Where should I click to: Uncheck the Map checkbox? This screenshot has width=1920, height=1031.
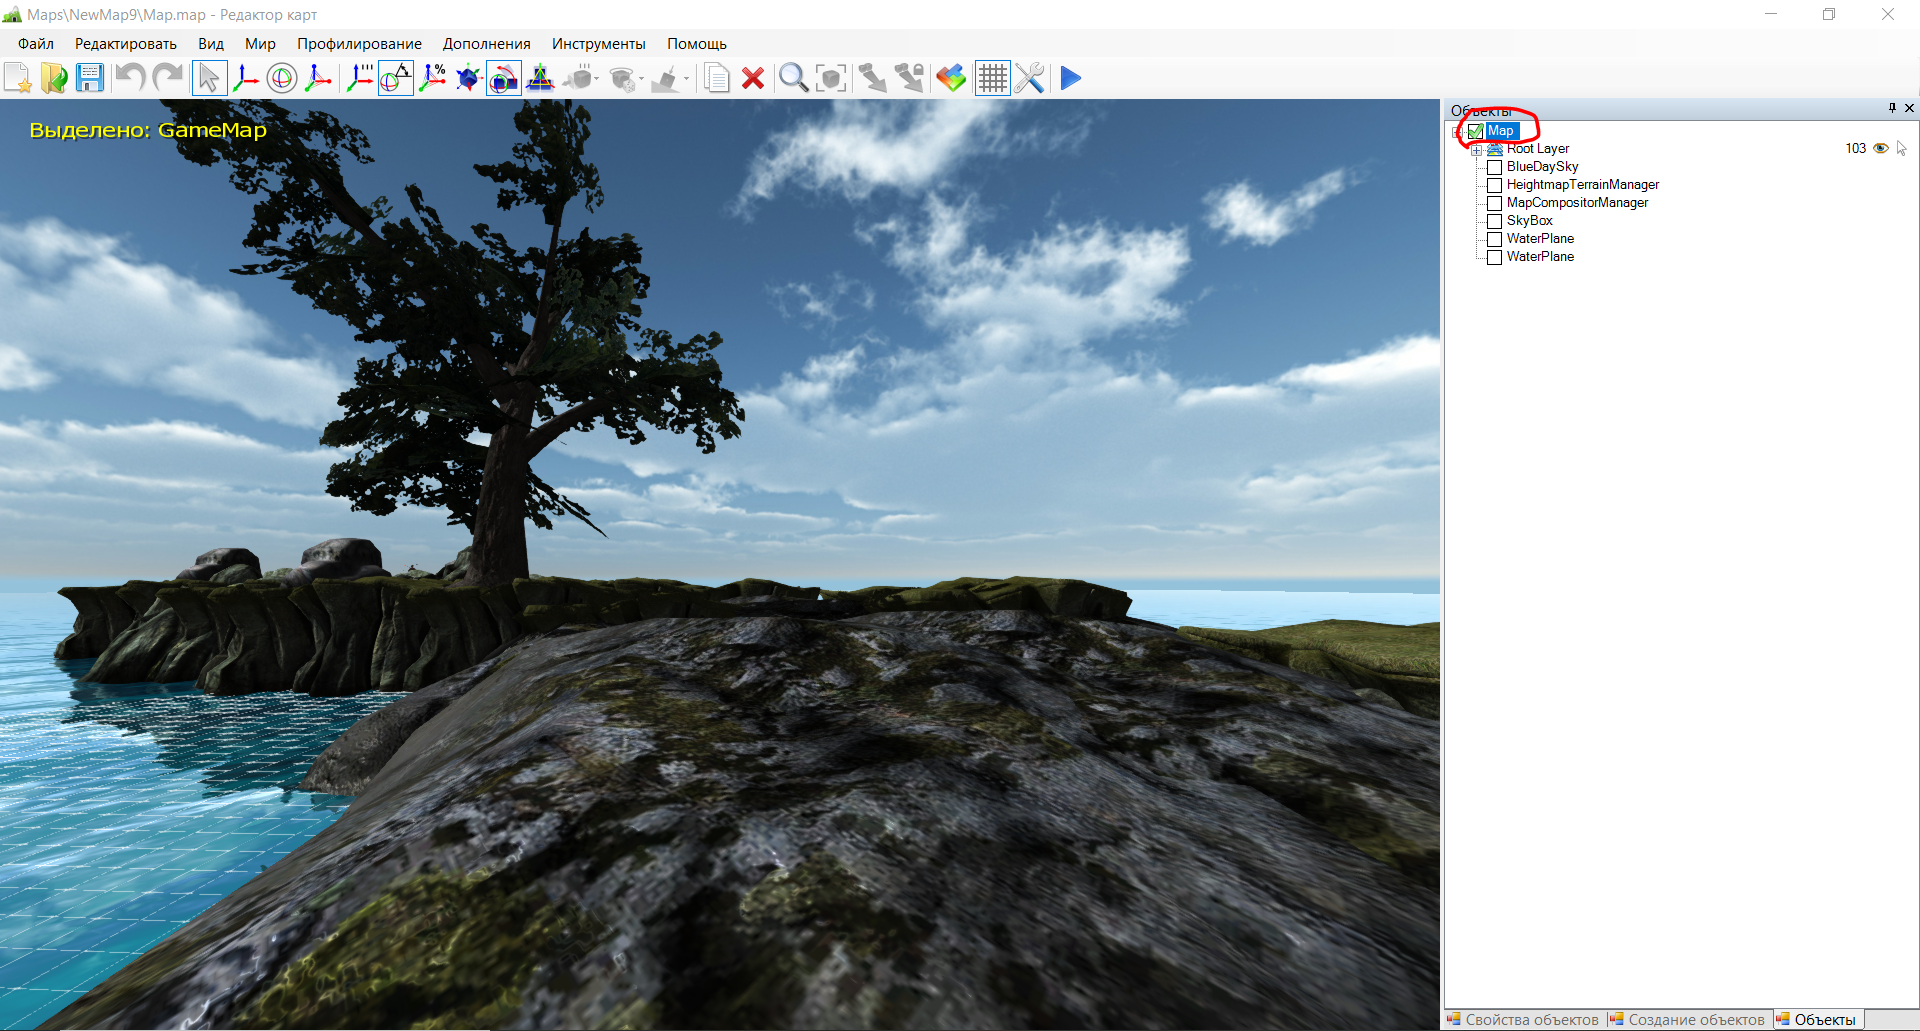(1476, 131)
